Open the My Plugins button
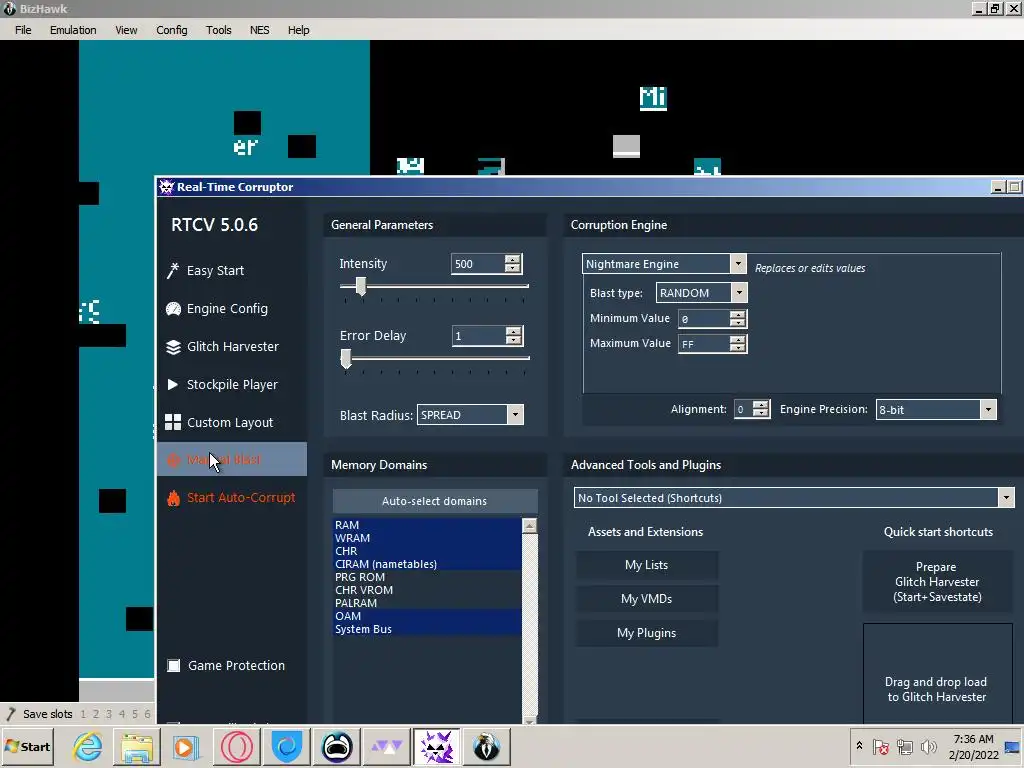1024x768 pixels. (x=647, y=633)
